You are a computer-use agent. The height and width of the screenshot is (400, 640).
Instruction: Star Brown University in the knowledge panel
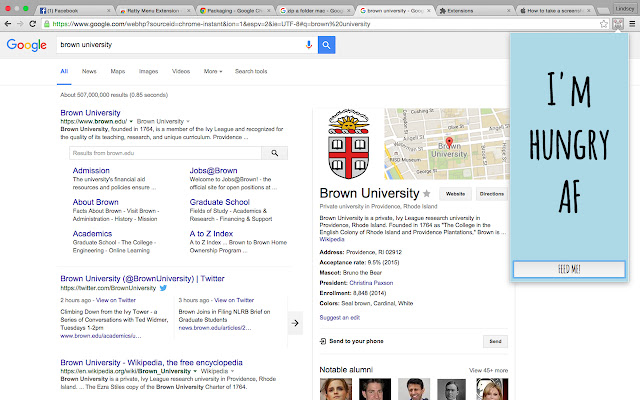[x=427, y=193]
